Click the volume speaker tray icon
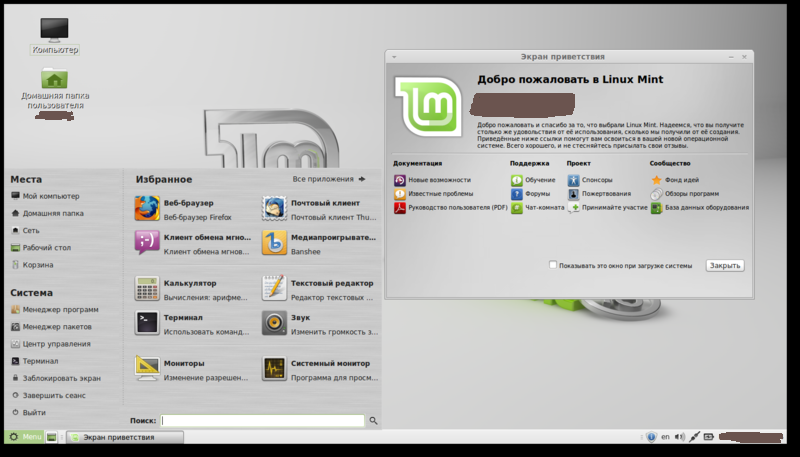Image resolution: width=800 pixels, height=457 pixels. click(680, 437)
